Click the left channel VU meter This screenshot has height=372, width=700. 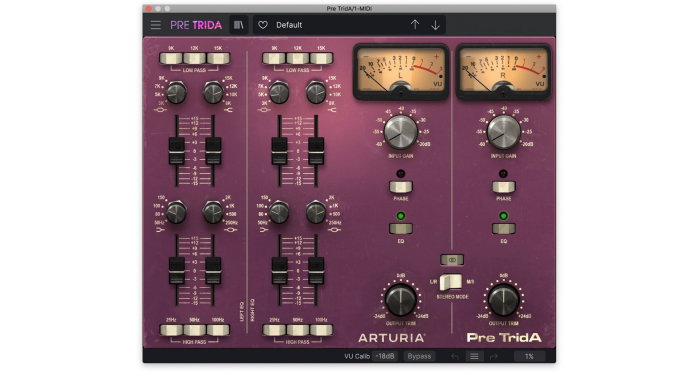click(401, 71)
